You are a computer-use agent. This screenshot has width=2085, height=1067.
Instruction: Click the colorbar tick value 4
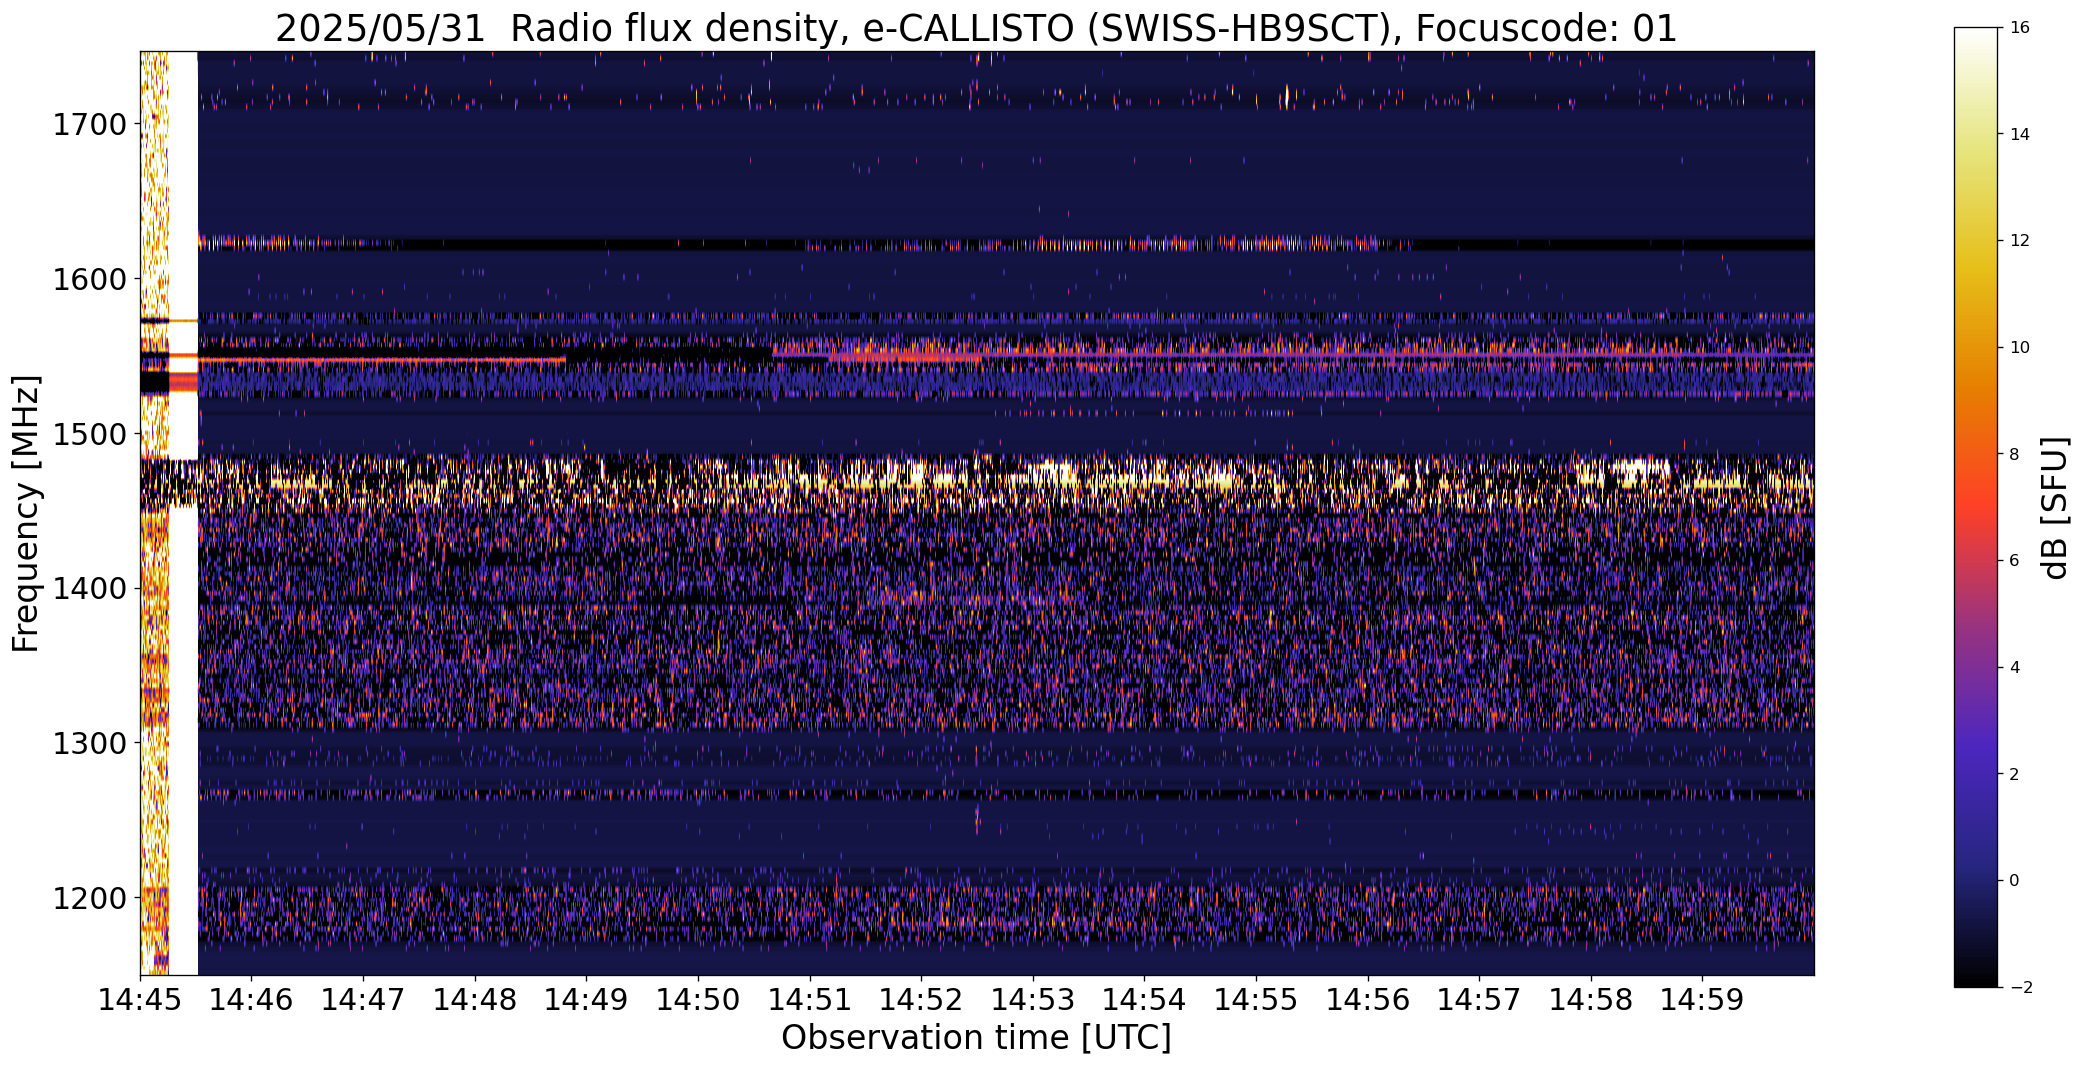(x=2014, y=668)
